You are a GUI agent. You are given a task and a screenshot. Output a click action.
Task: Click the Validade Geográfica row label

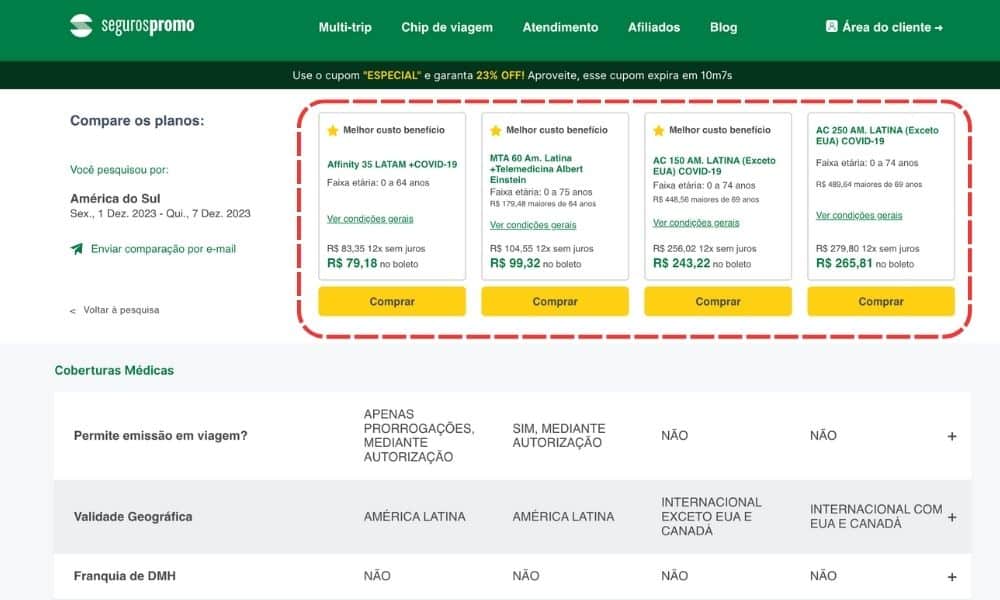point(133,516)
